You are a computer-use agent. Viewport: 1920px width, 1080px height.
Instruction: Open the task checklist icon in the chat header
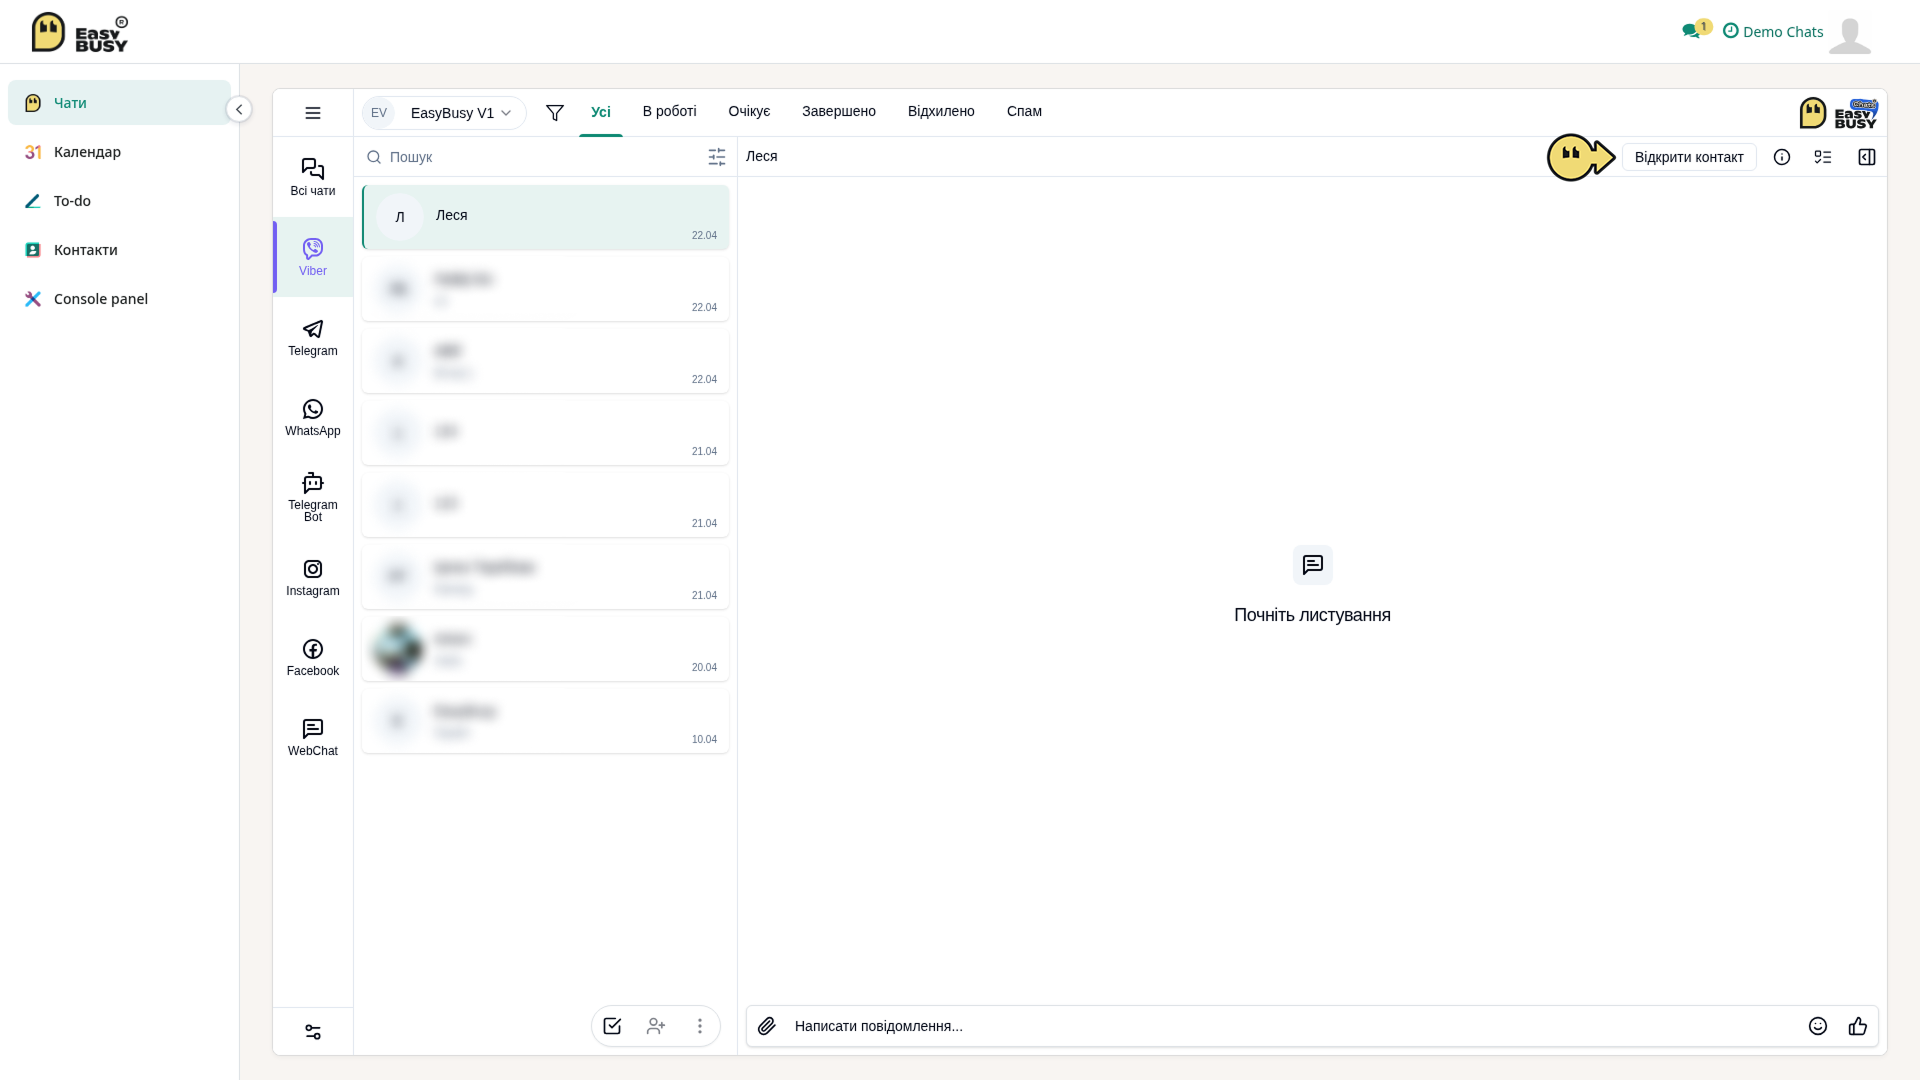[1823, 157]
